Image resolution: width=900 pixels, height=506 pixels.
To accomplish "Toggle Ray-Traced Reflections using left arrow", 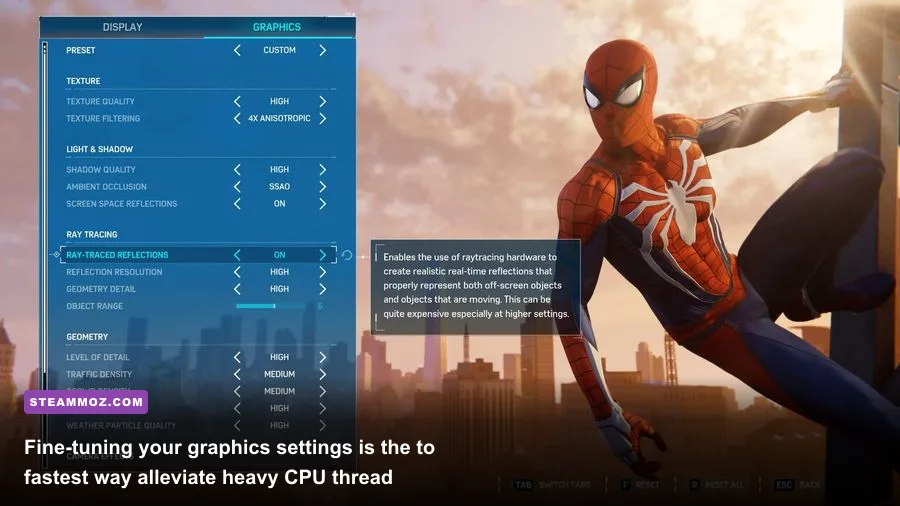I will 237,255.
